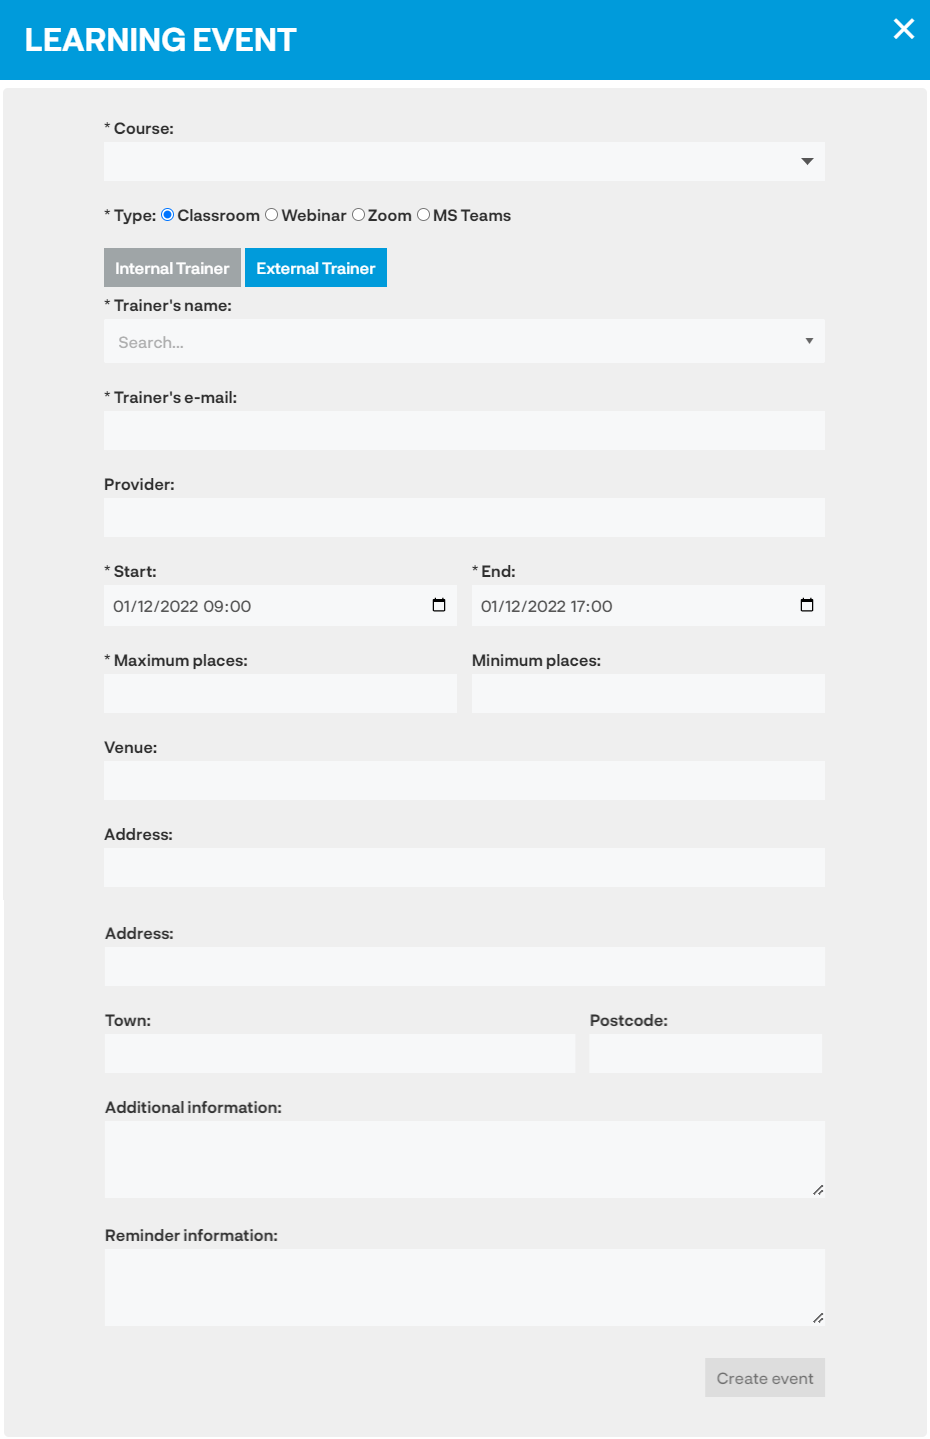Select the Maximum places field
This screenshot has height=1439, width=930.
280,693
